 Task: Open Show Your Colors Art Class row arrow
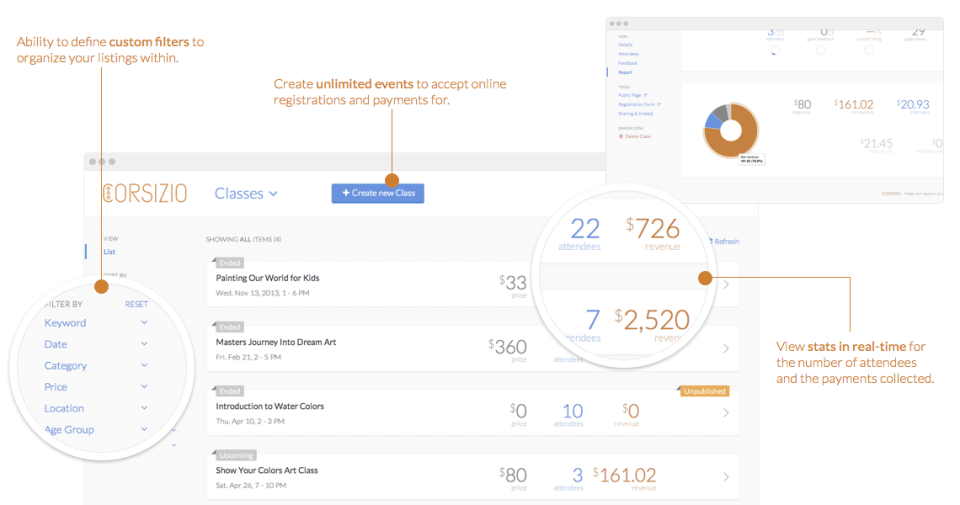(726, 477)
